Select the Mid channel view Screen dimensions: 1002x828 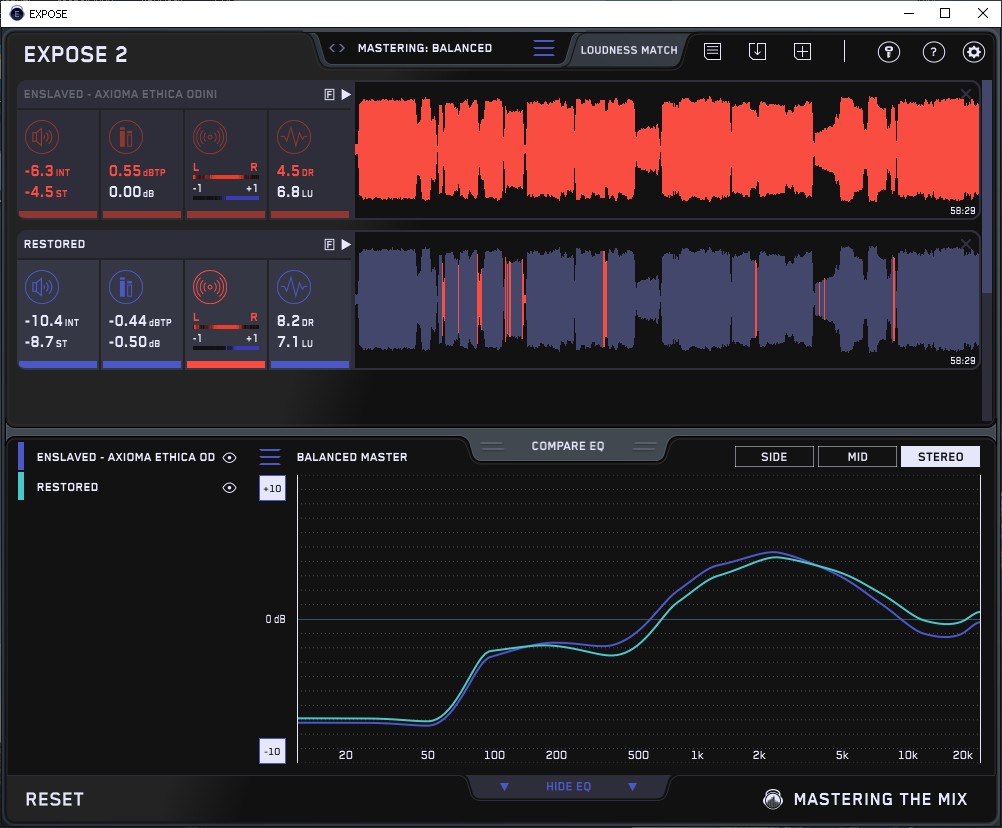point(857,457)
